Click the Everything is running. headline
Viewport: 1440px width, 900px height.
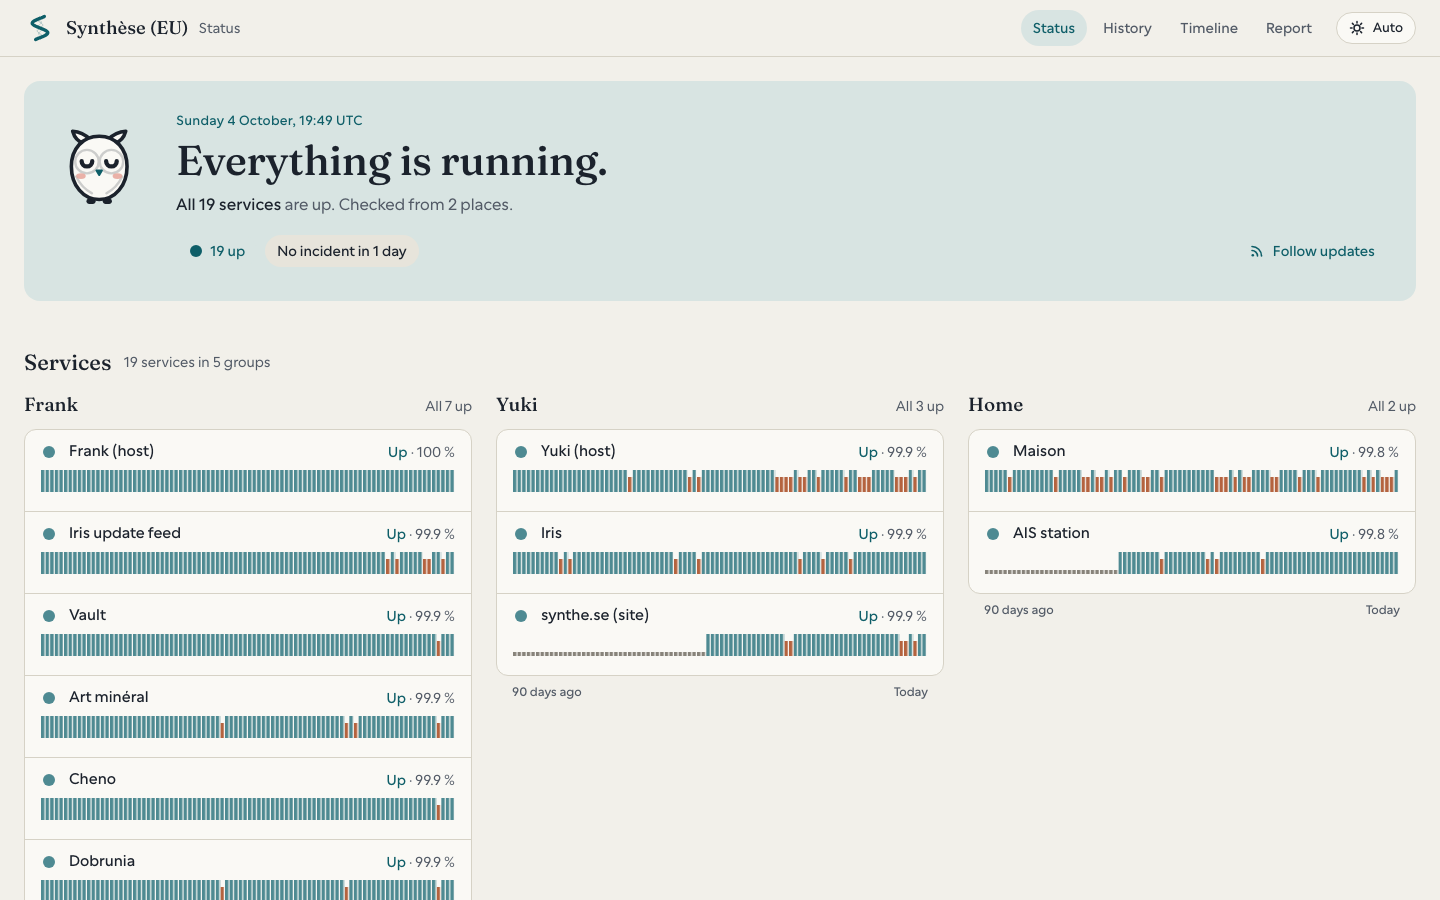pyautogui.click(x=392, y=161)
